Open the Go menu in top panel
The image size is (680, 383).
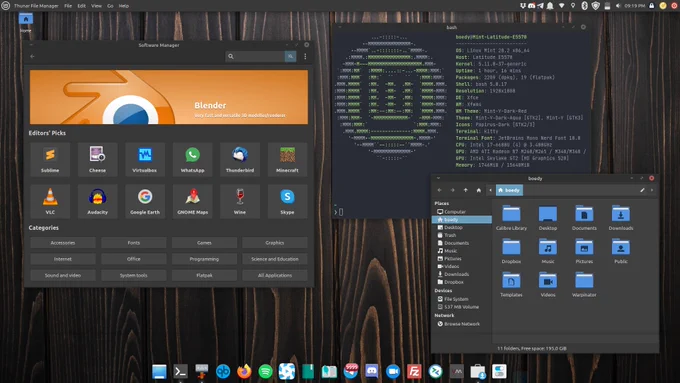click(110, 6)
